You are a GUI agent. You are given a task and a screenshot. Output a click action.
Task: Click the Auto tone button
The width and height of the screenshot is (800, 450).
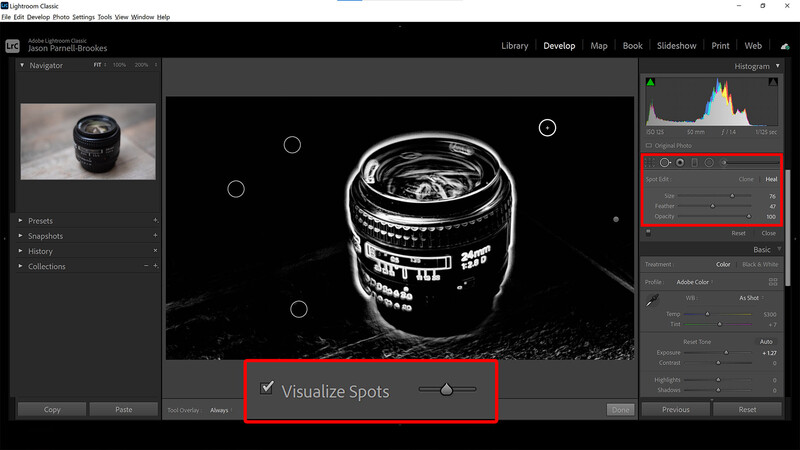pyautogui.click(x=766, y=342)
